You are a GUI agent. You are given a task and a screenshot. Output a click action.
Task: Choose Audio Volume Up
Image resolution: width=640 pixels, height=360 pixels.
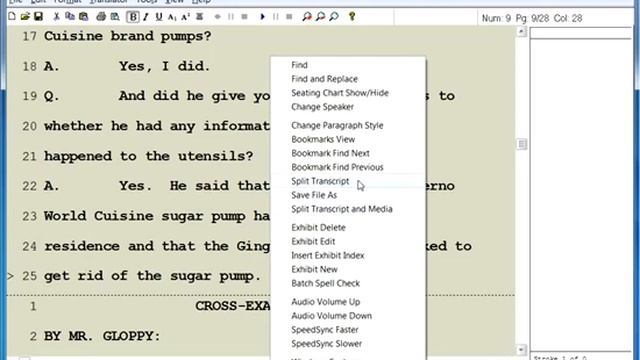(x=325, y=302)
